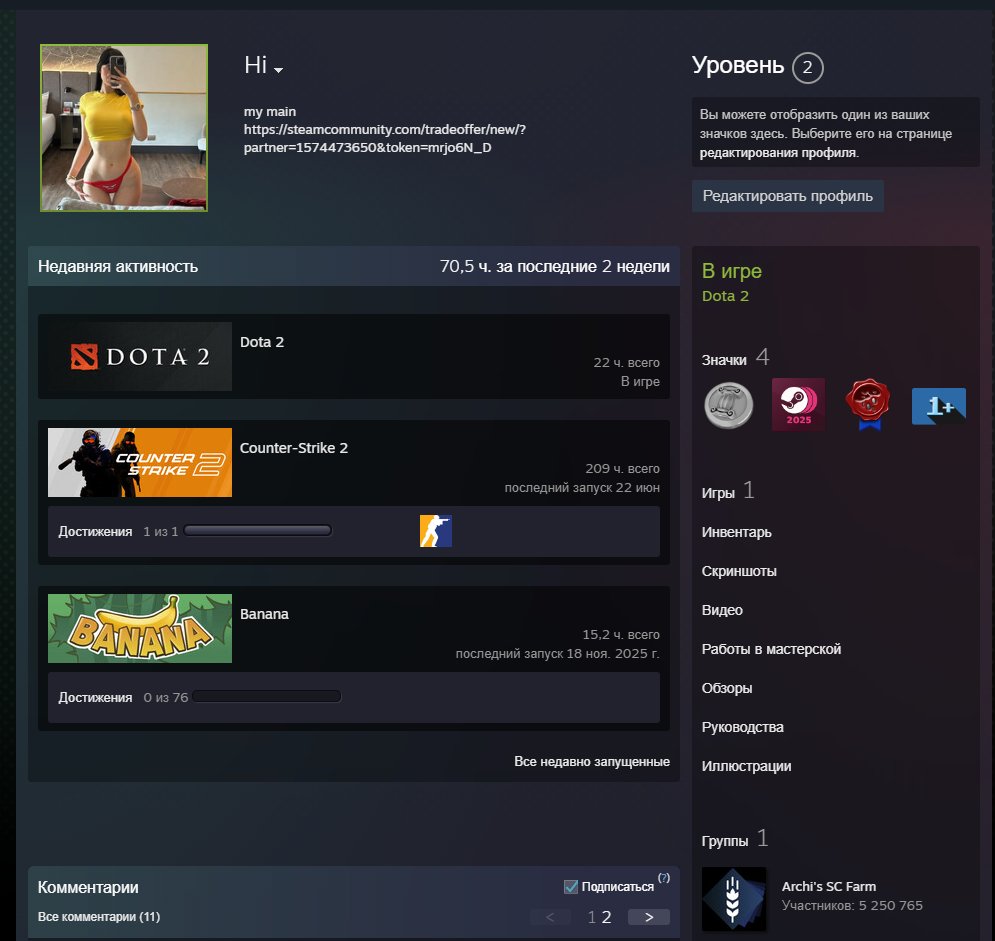Image resolution: width=995 pixels, height=941 pixels.
Task: Click the Banana game title
Action: tap(264, 614)
